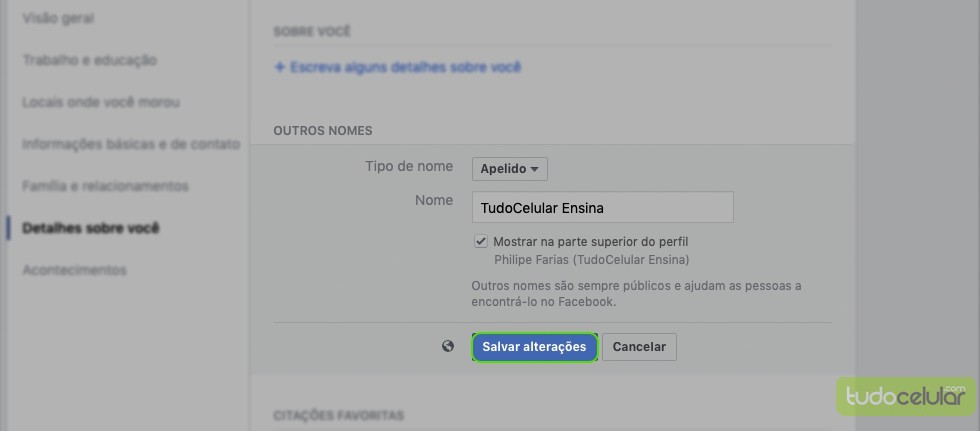Viewport: 980px width, 431px height.
Task: Open Trabalho e educação section
Action: (x=91, y=60)
